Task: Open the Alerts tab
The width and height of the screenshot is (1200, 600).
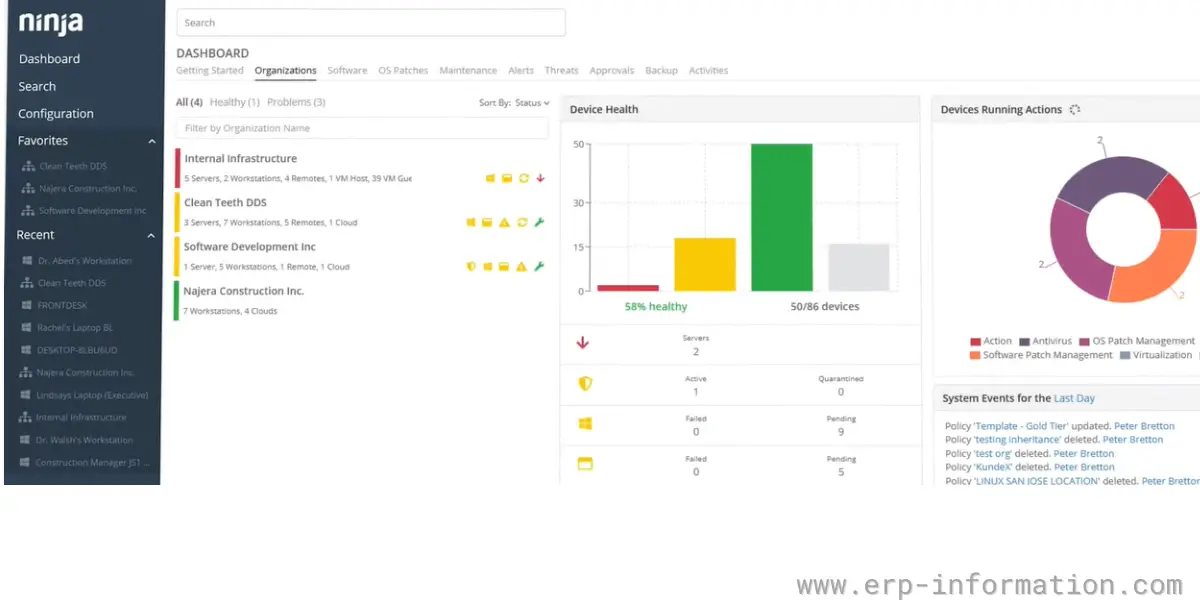Action: (x=521, y=71)
